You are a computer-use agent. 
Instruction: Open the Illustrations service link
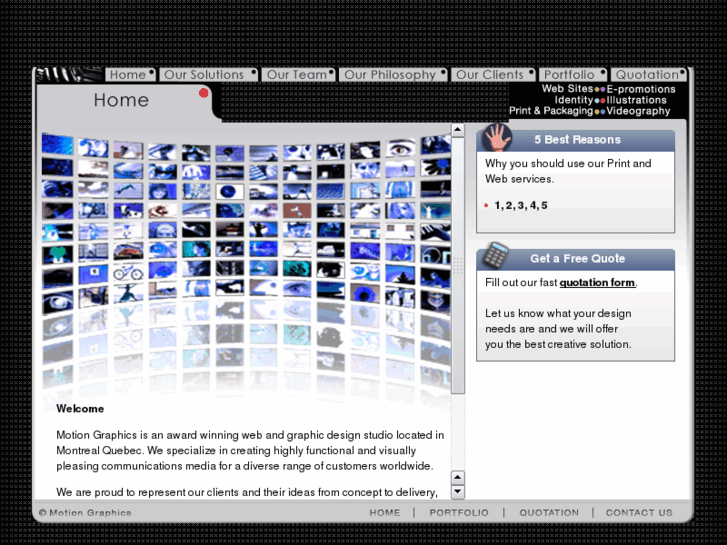[x=636, y=100]
